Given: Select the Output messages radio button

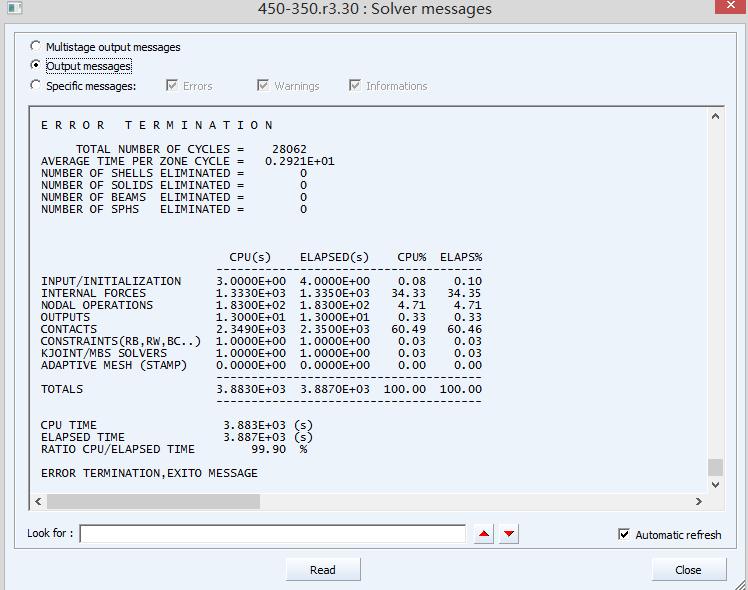Looking at the screenshot, I should point(37,66).
